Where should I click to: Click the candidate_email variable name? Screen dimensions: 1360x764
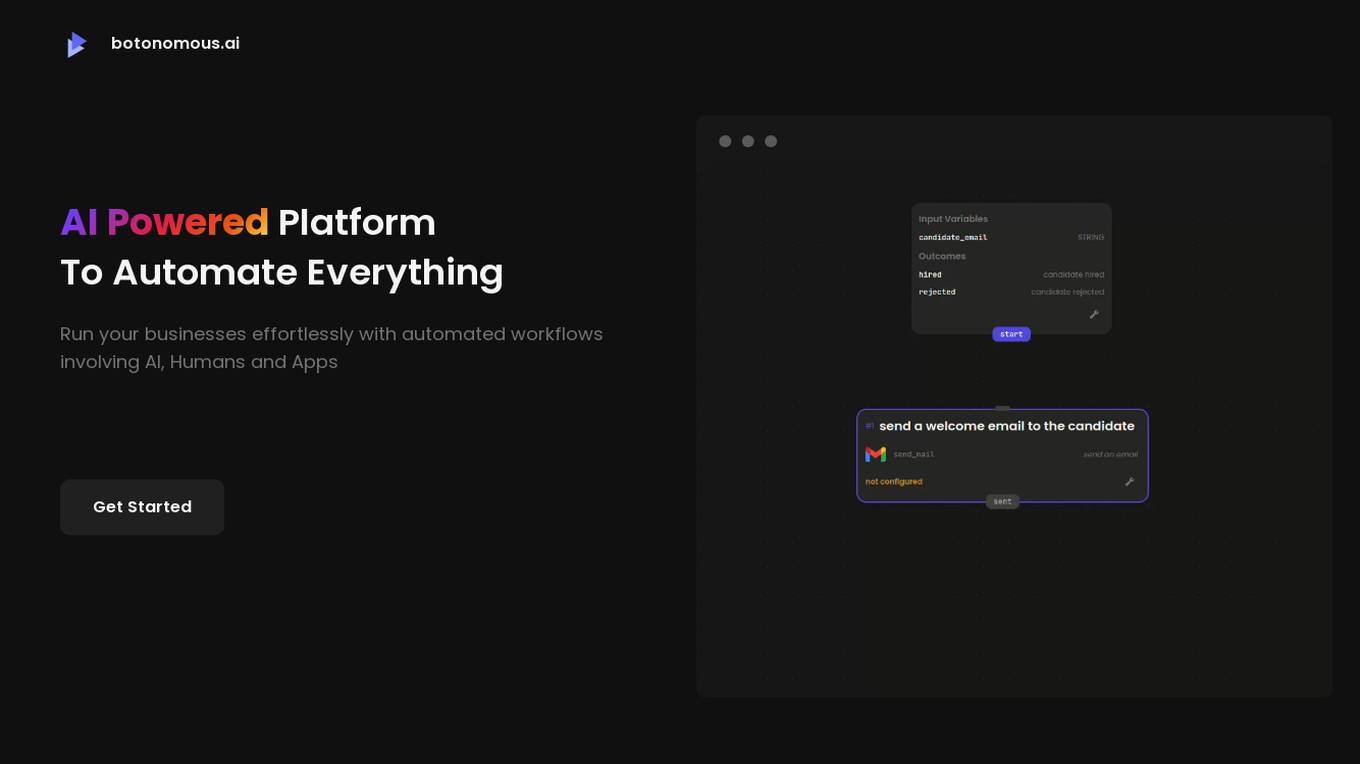[953, 237]
